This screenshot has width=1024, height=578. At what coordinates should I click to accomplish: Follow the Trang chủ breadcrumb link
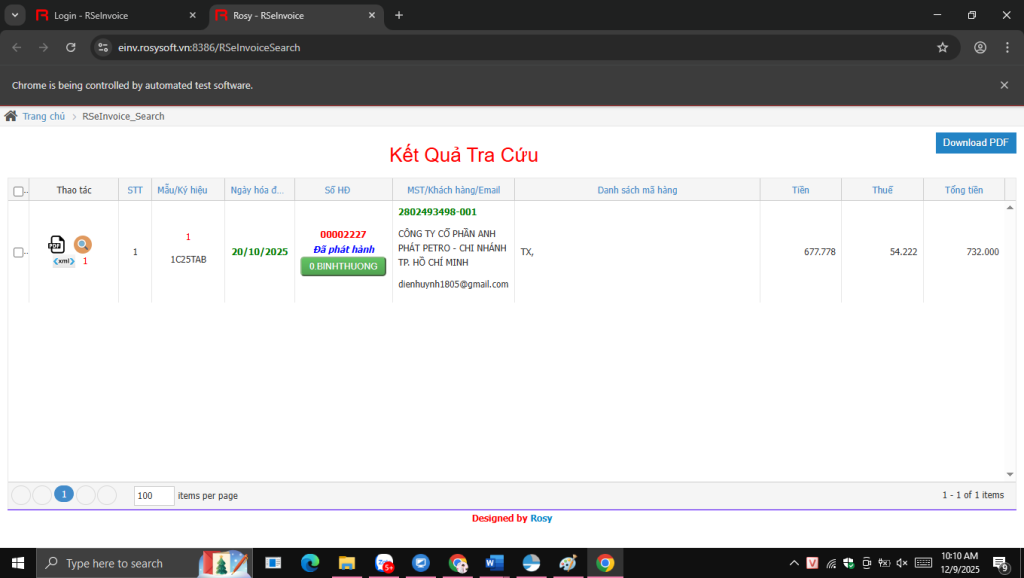pyautogui.click(x=44, y=116)
